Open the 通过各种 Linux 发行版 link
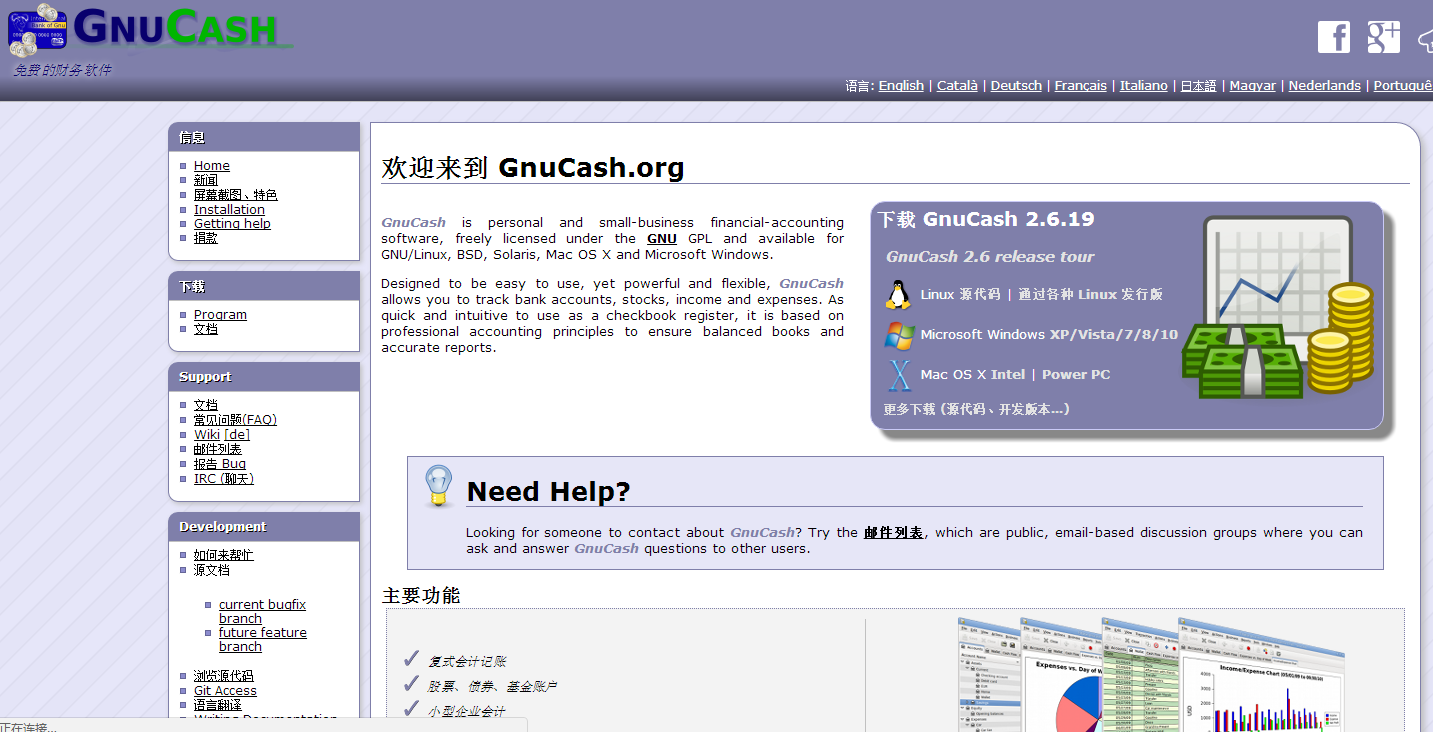Viewport: 1433px width, 732px height. coord(1091,295)
